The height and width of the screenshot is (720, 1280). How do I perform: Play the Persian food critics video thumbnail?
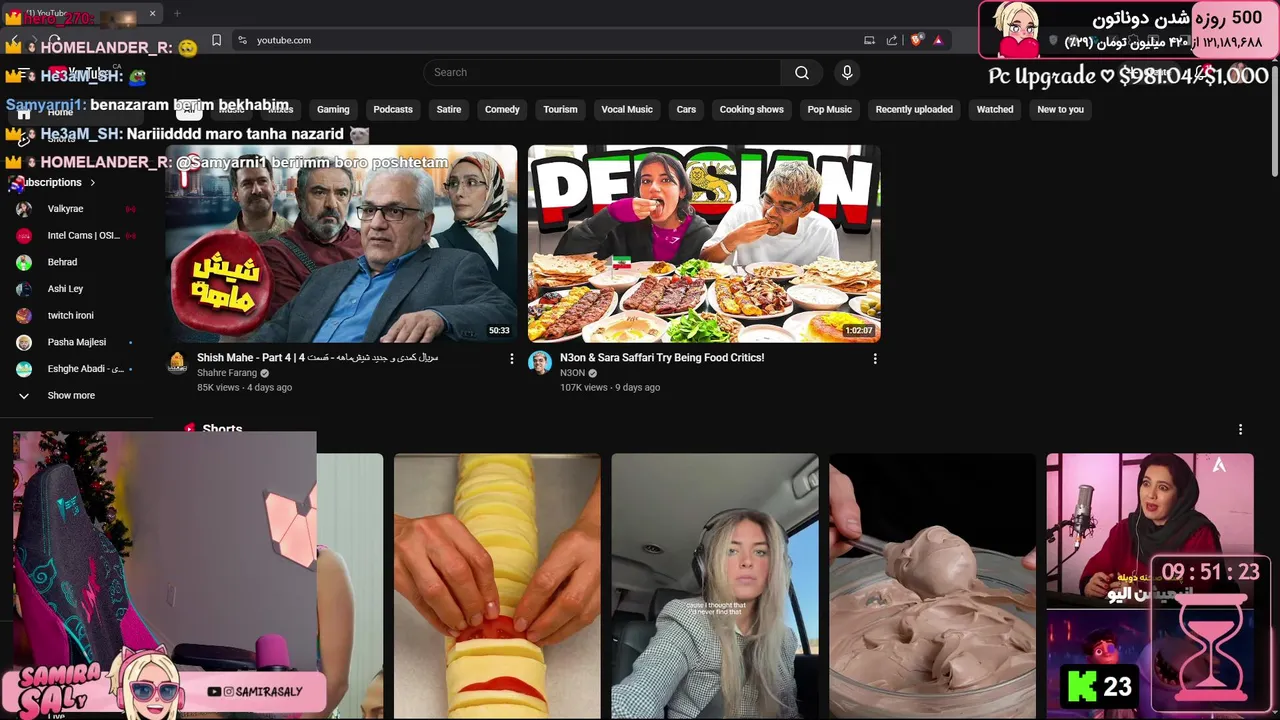click(704, 244)
